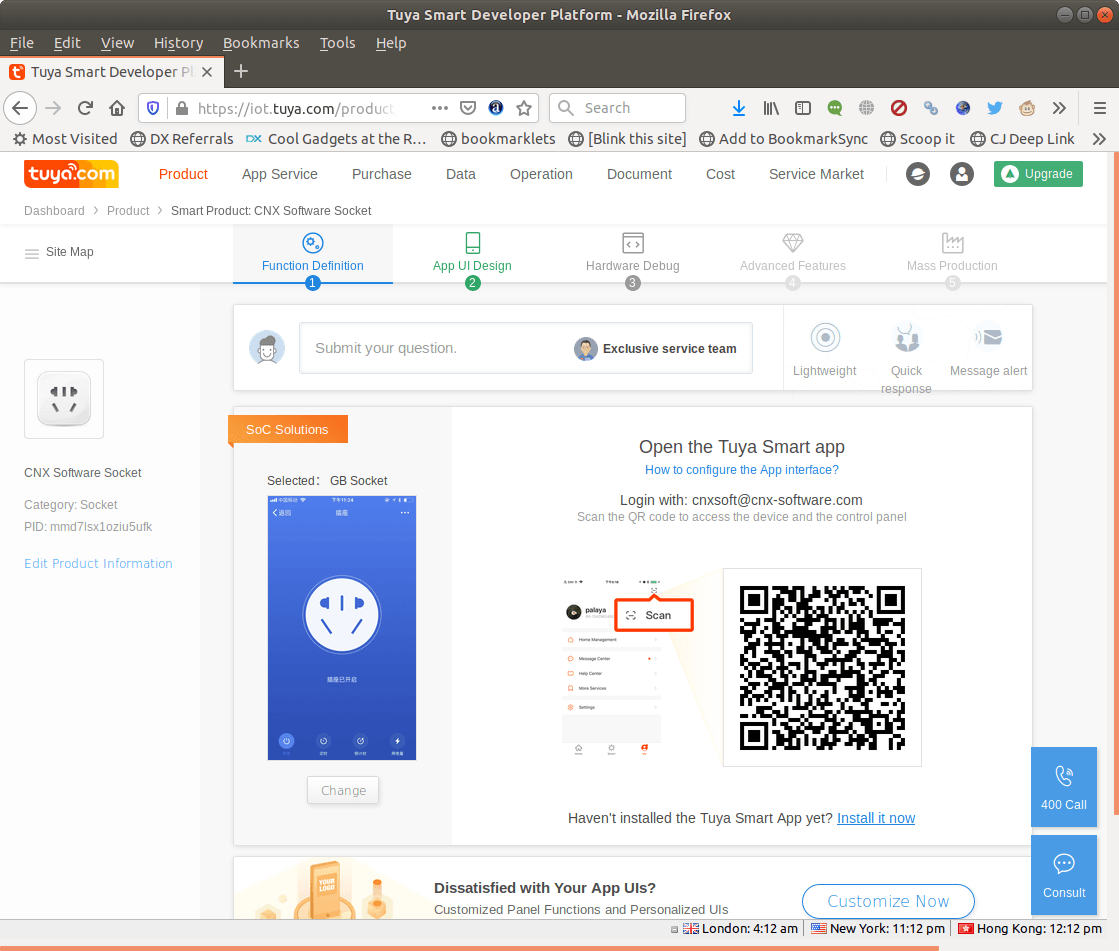Click the Exclusive service team label

669,349
